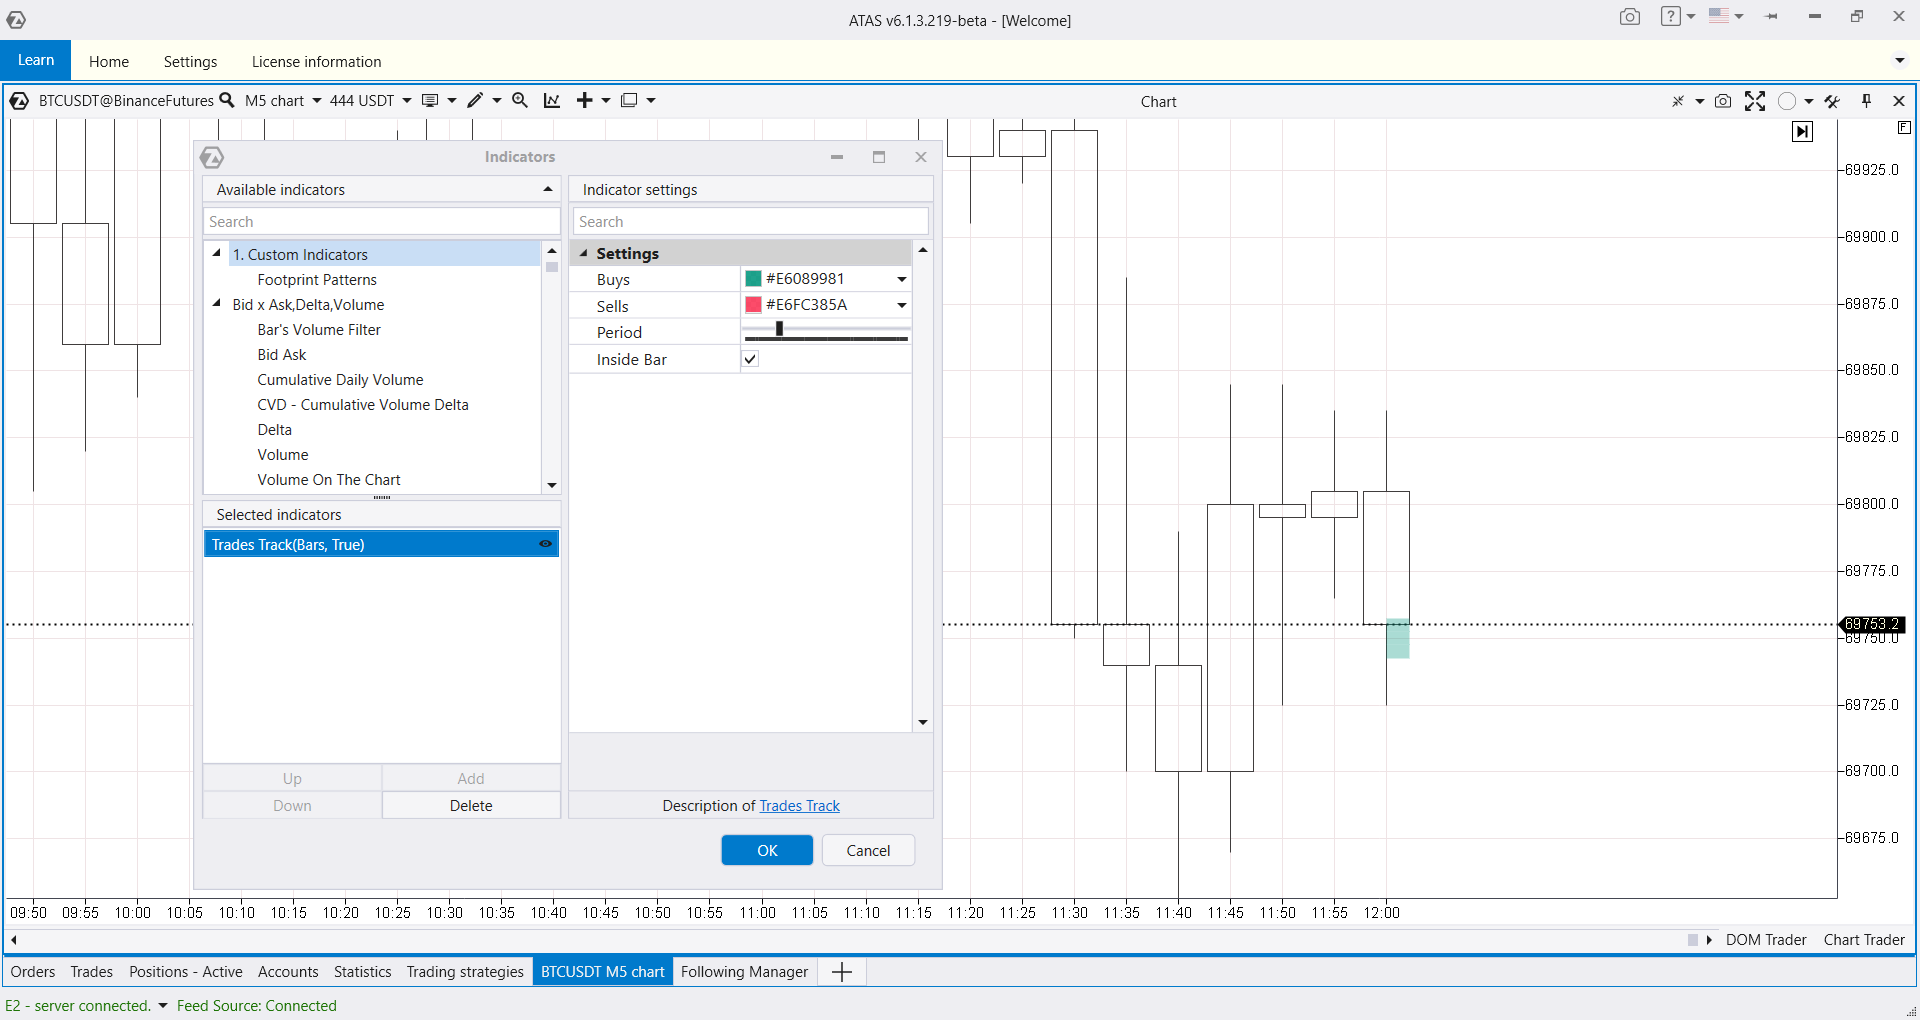
Task: Uncheck the Inside Bar checkbox
Action: [750, 359]
